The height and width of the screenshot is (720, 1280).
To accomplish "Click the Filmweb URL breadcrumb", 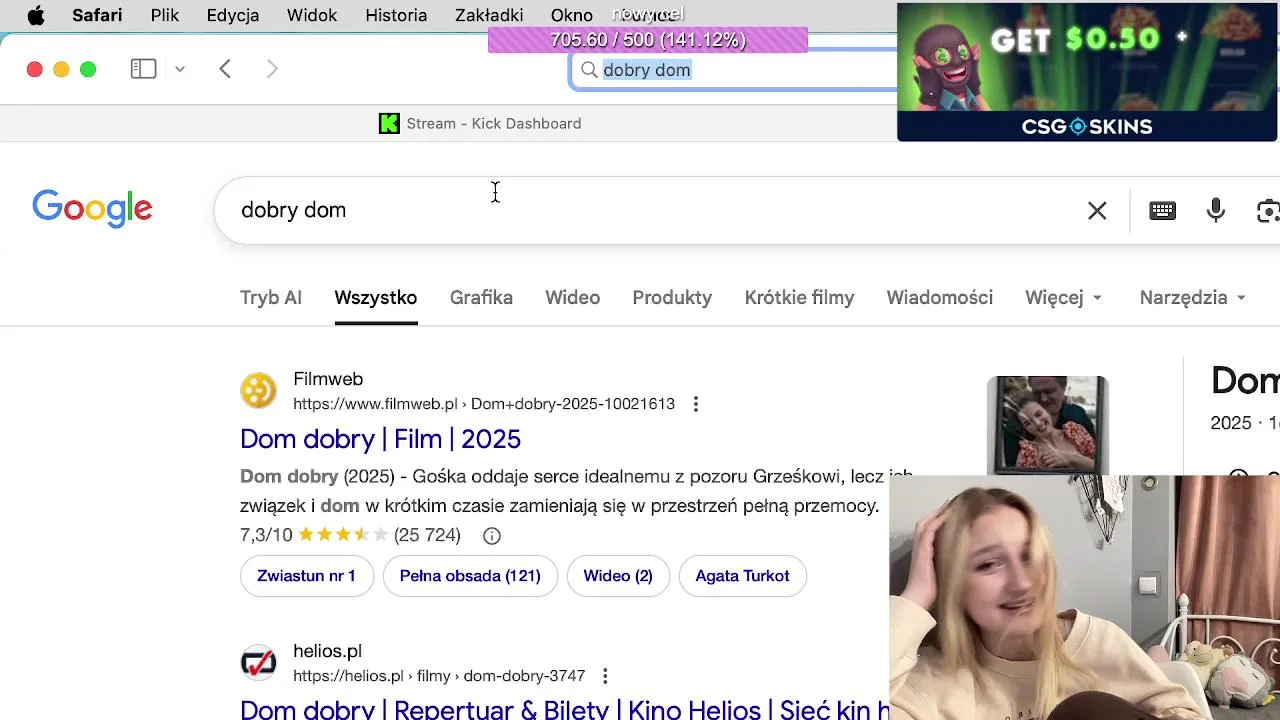I will 484,404.
